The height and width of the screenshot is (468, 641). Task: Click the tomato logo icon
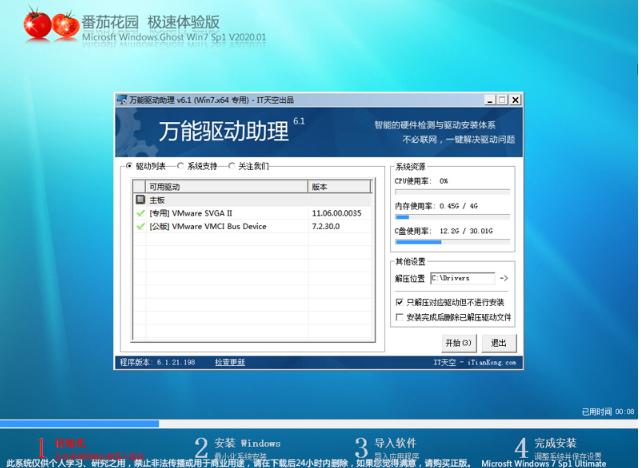pos(51,25)
